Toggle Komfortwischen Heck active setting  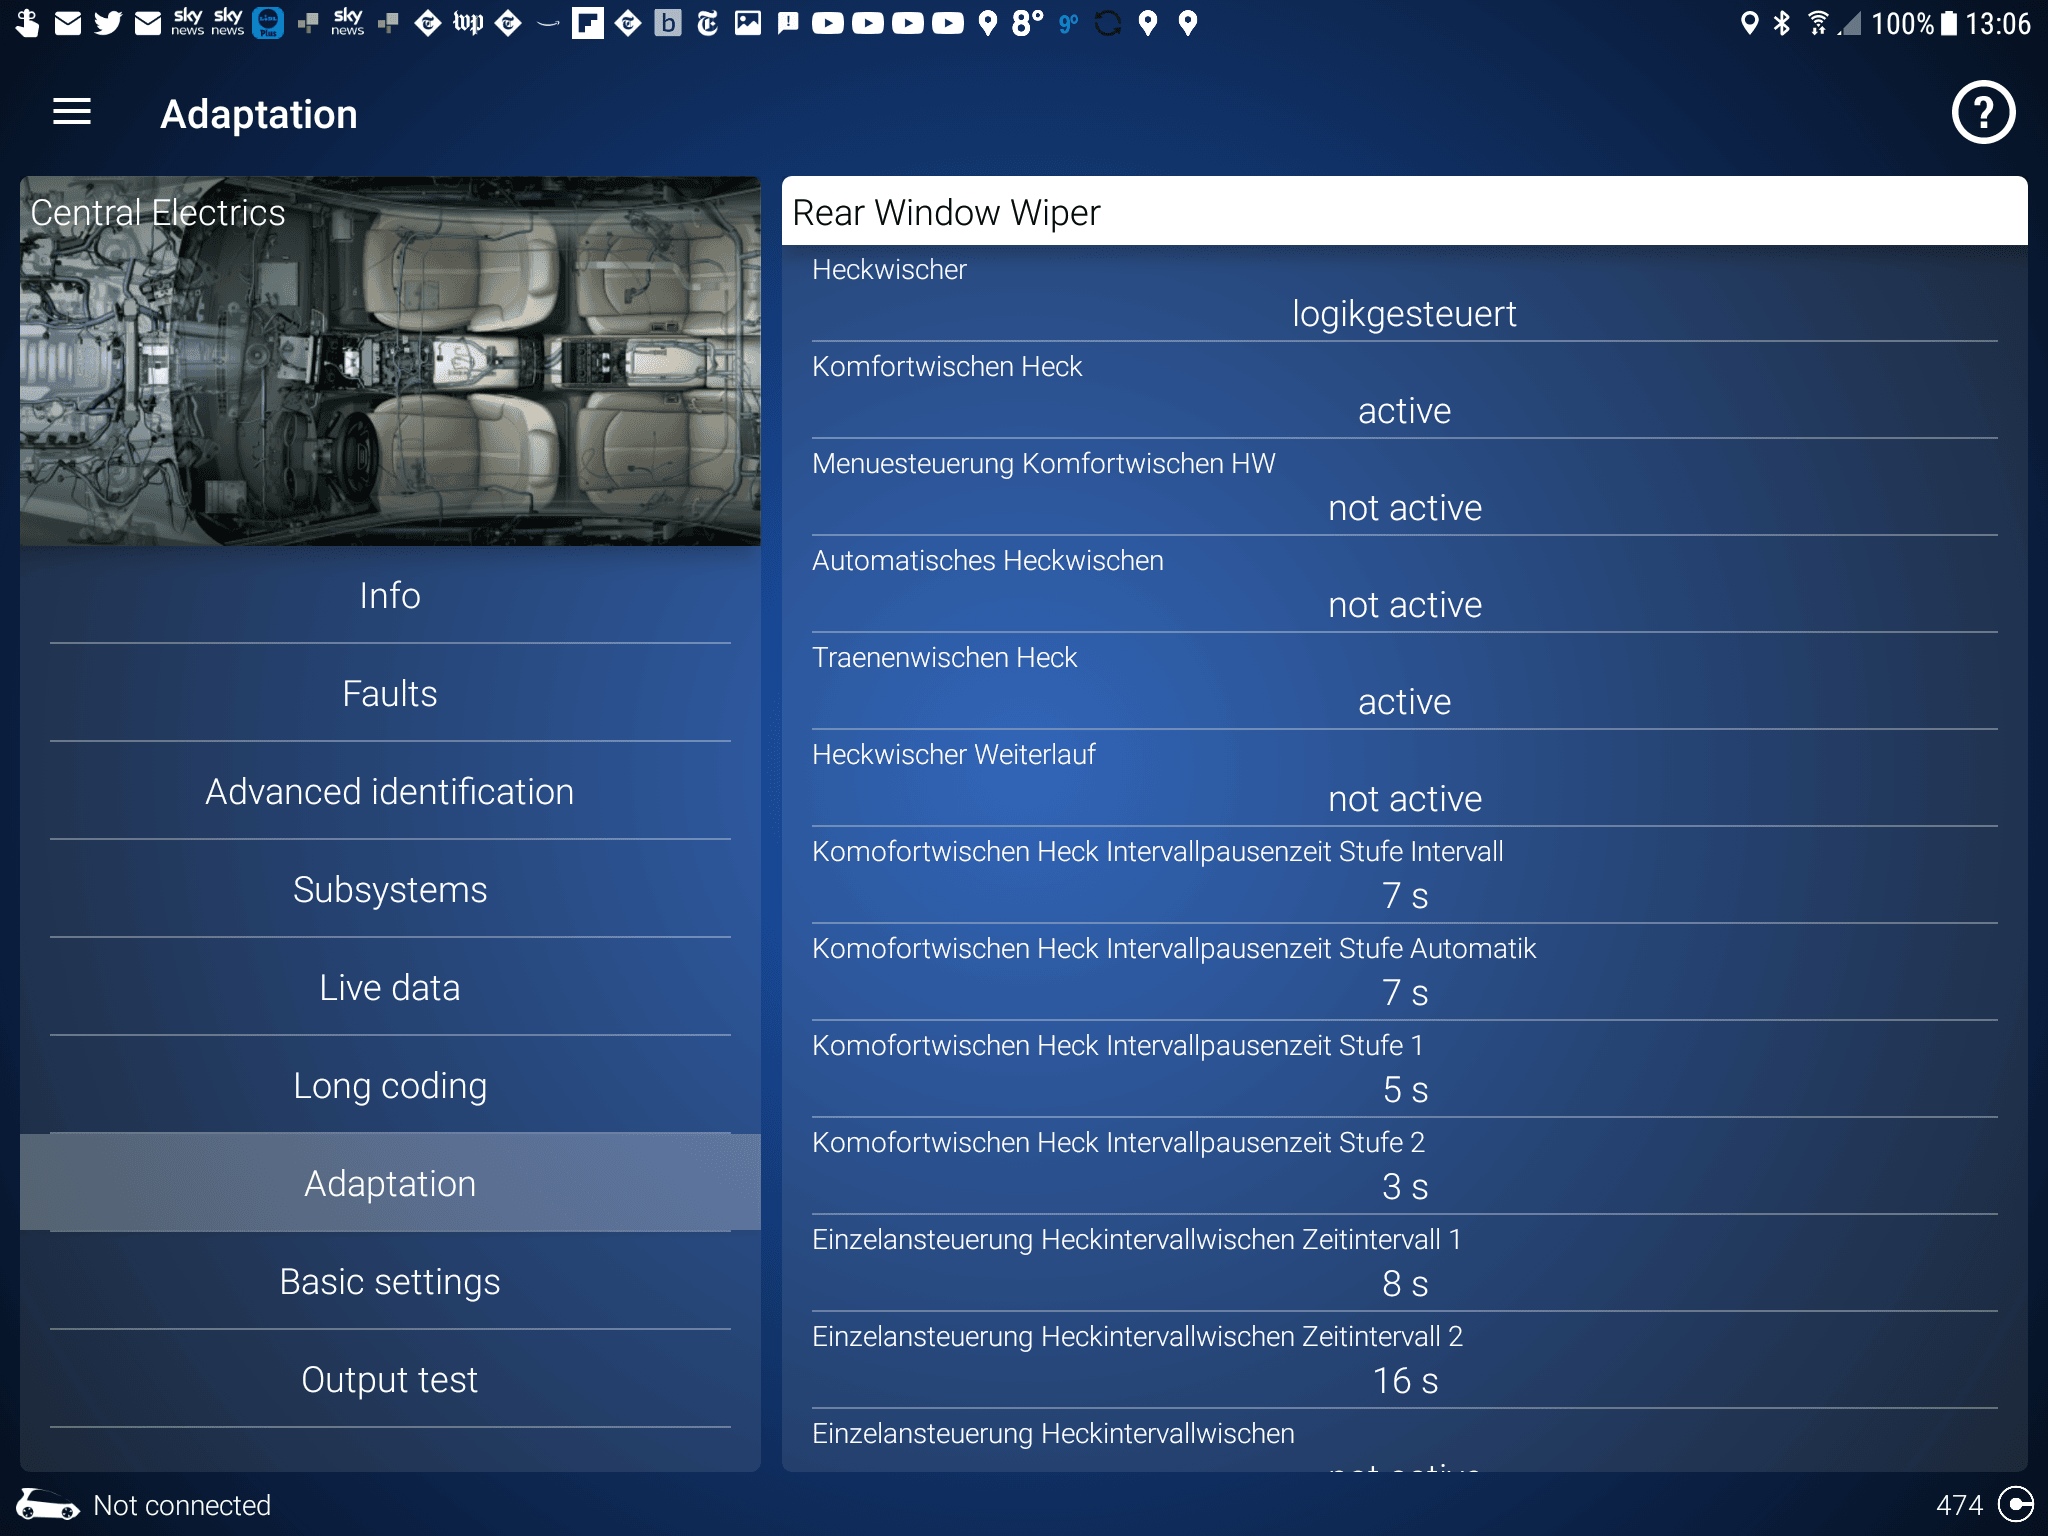(x=1403, y=411)
